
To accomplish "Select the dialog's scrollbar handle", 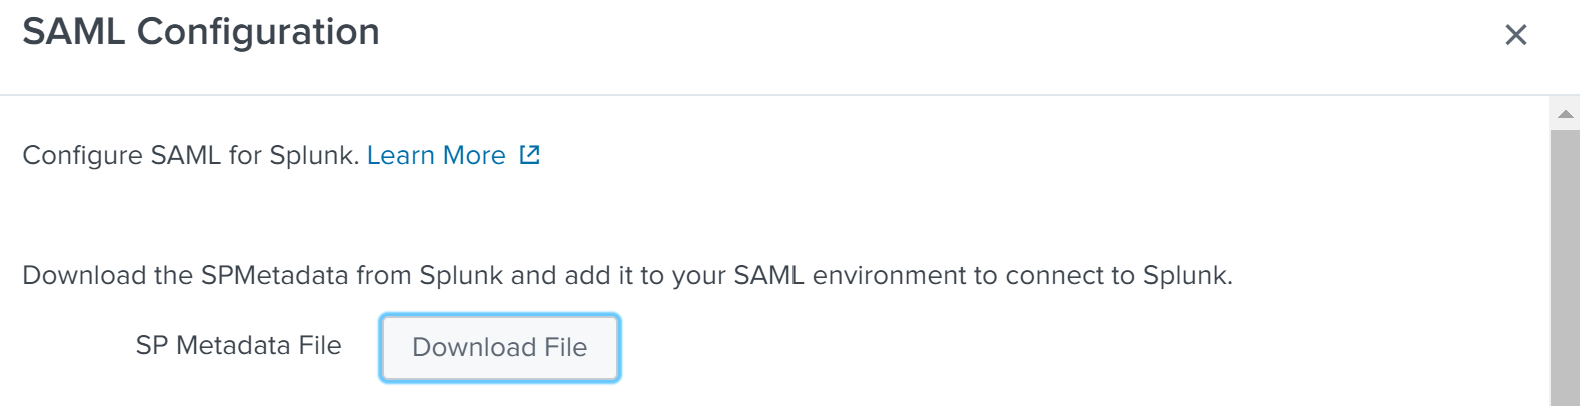I will pyautogui.click(x=1565, y=268).
